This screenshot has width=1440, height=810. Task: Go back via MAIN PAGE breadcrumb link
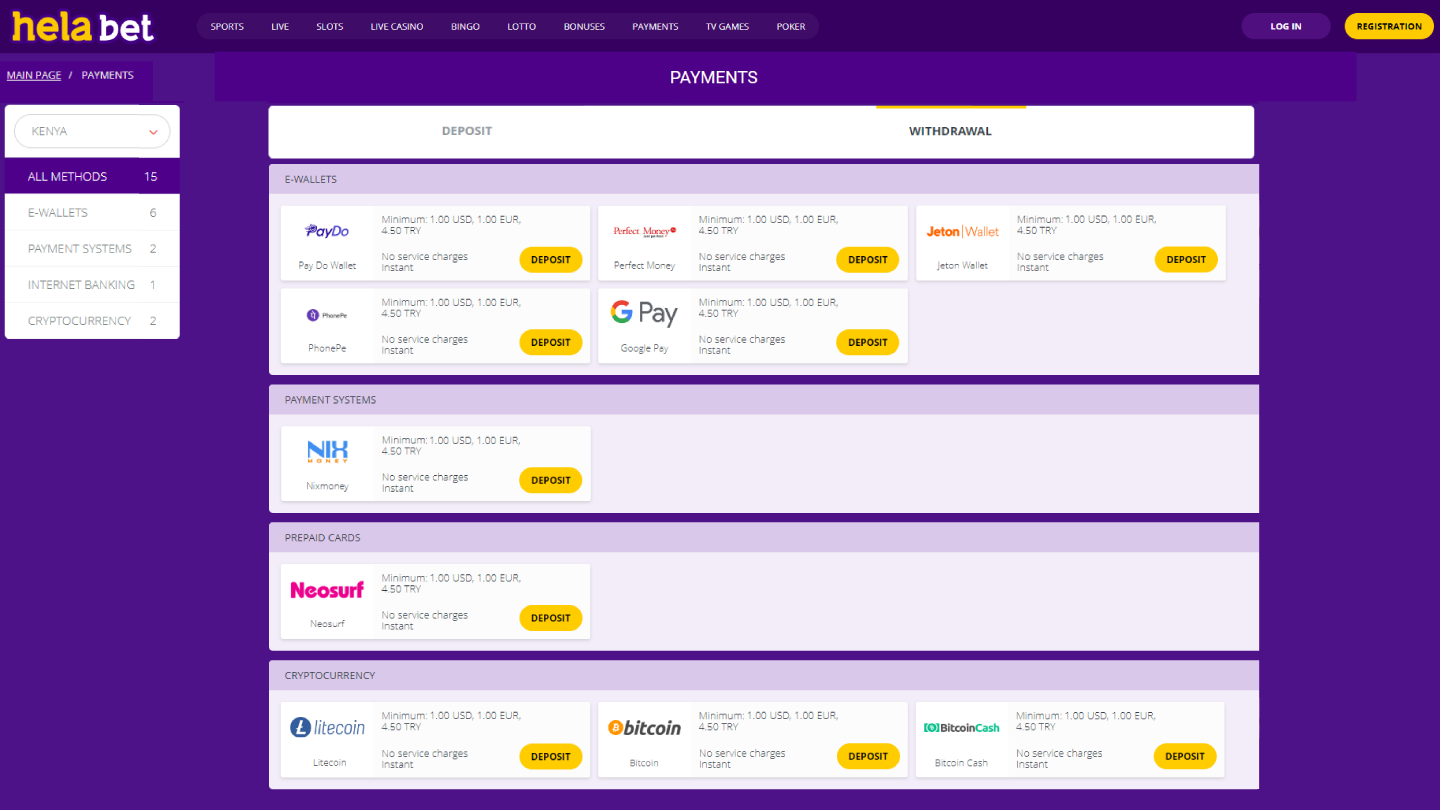click(x=33, y=74)
